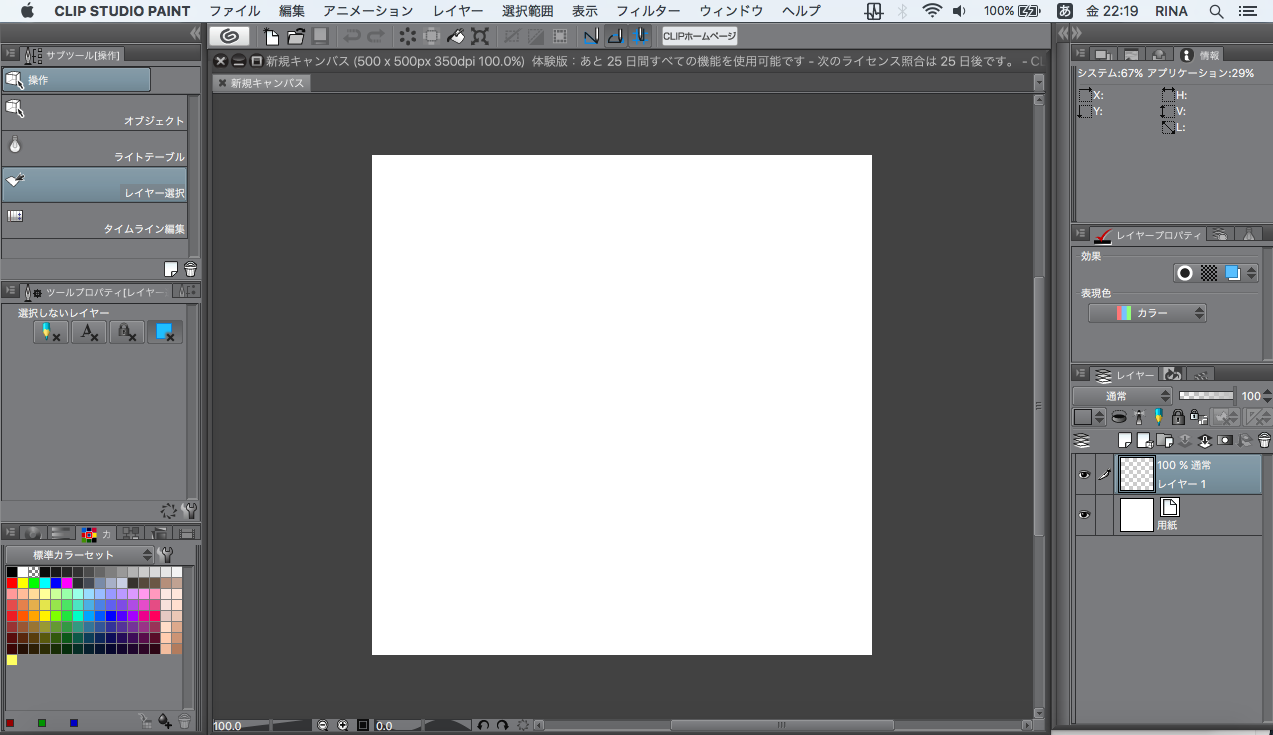Create layer mask icon

(1225, 439)
